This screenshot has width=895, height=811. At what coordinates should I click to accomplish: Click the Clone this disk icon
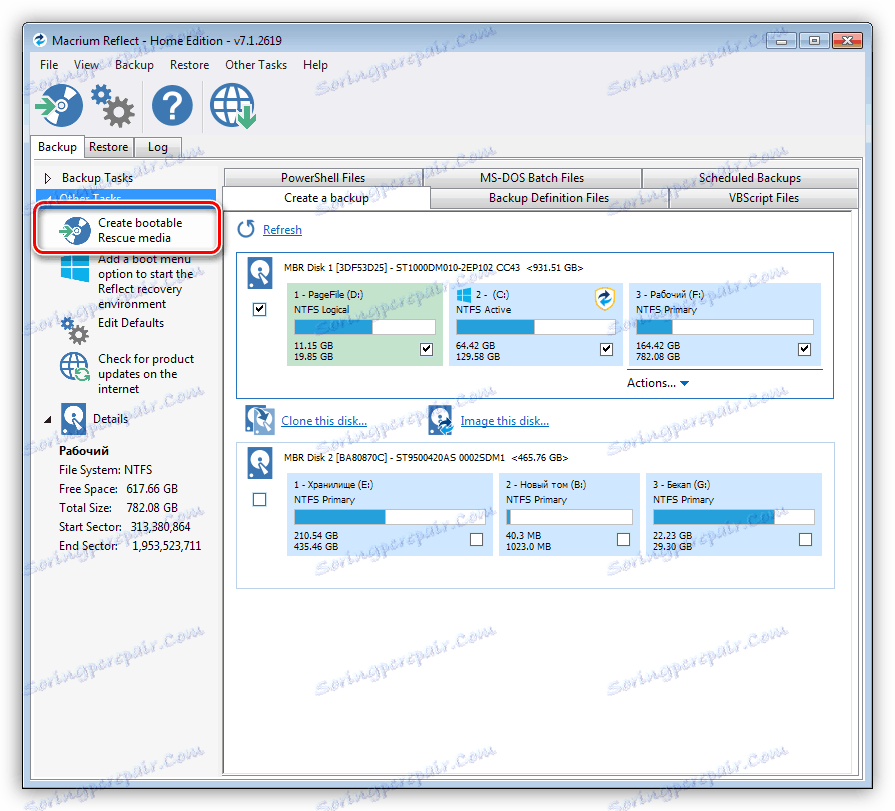coord(260,420)
